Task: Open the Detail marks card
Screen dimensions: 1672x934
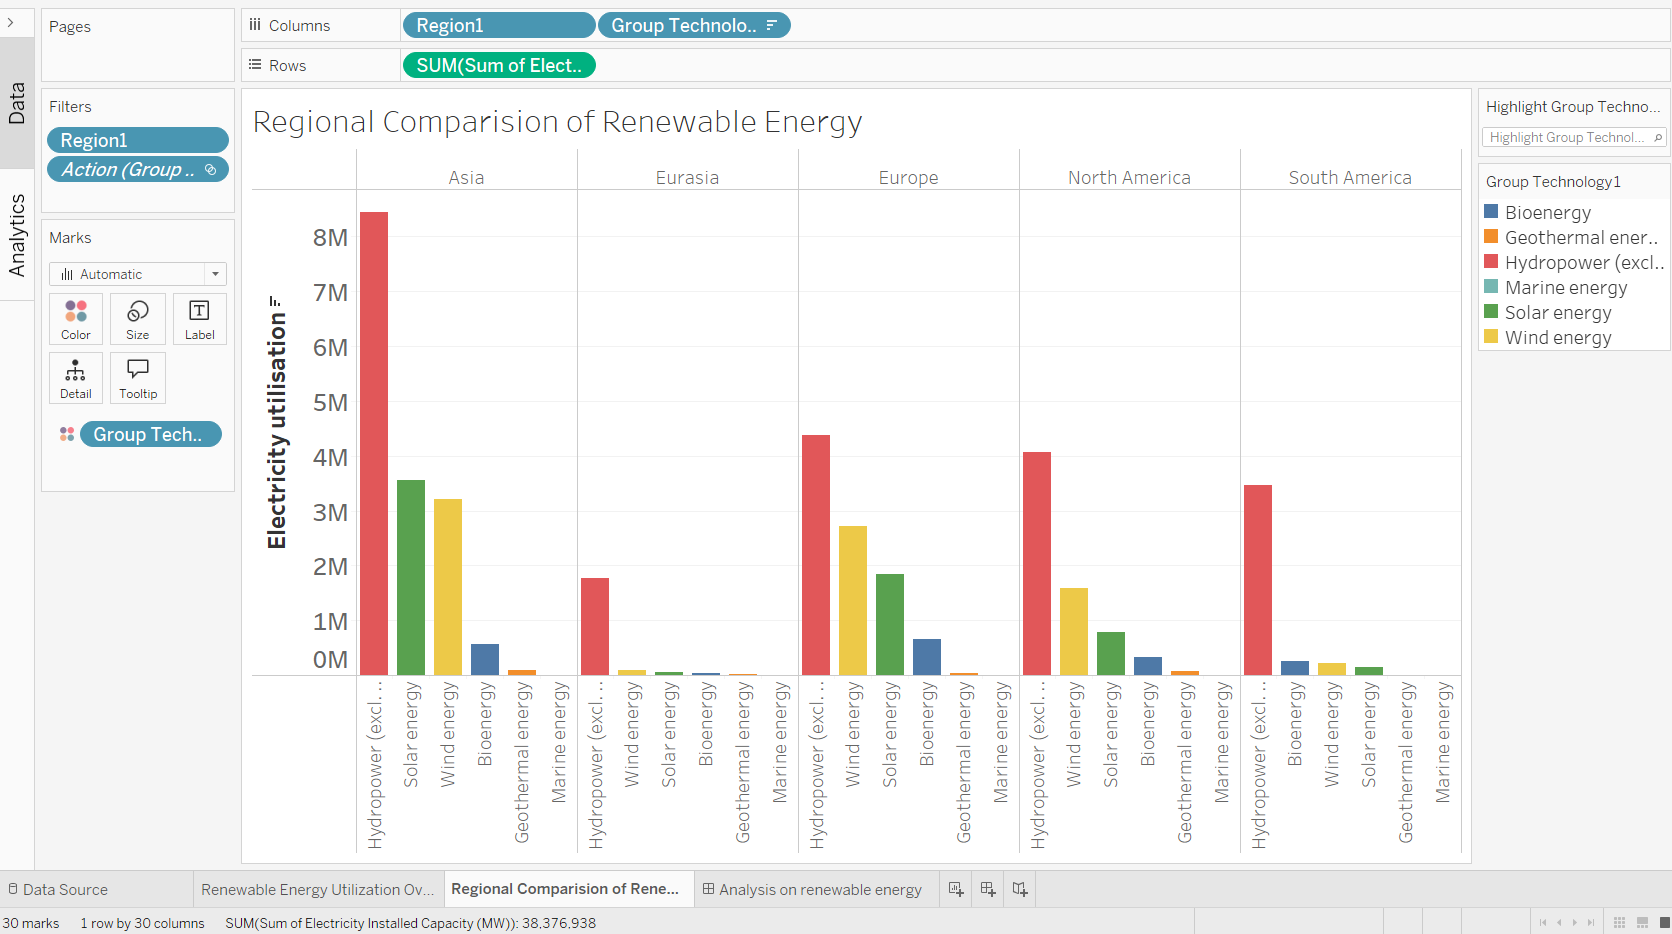Action: [x=76, y=378]
